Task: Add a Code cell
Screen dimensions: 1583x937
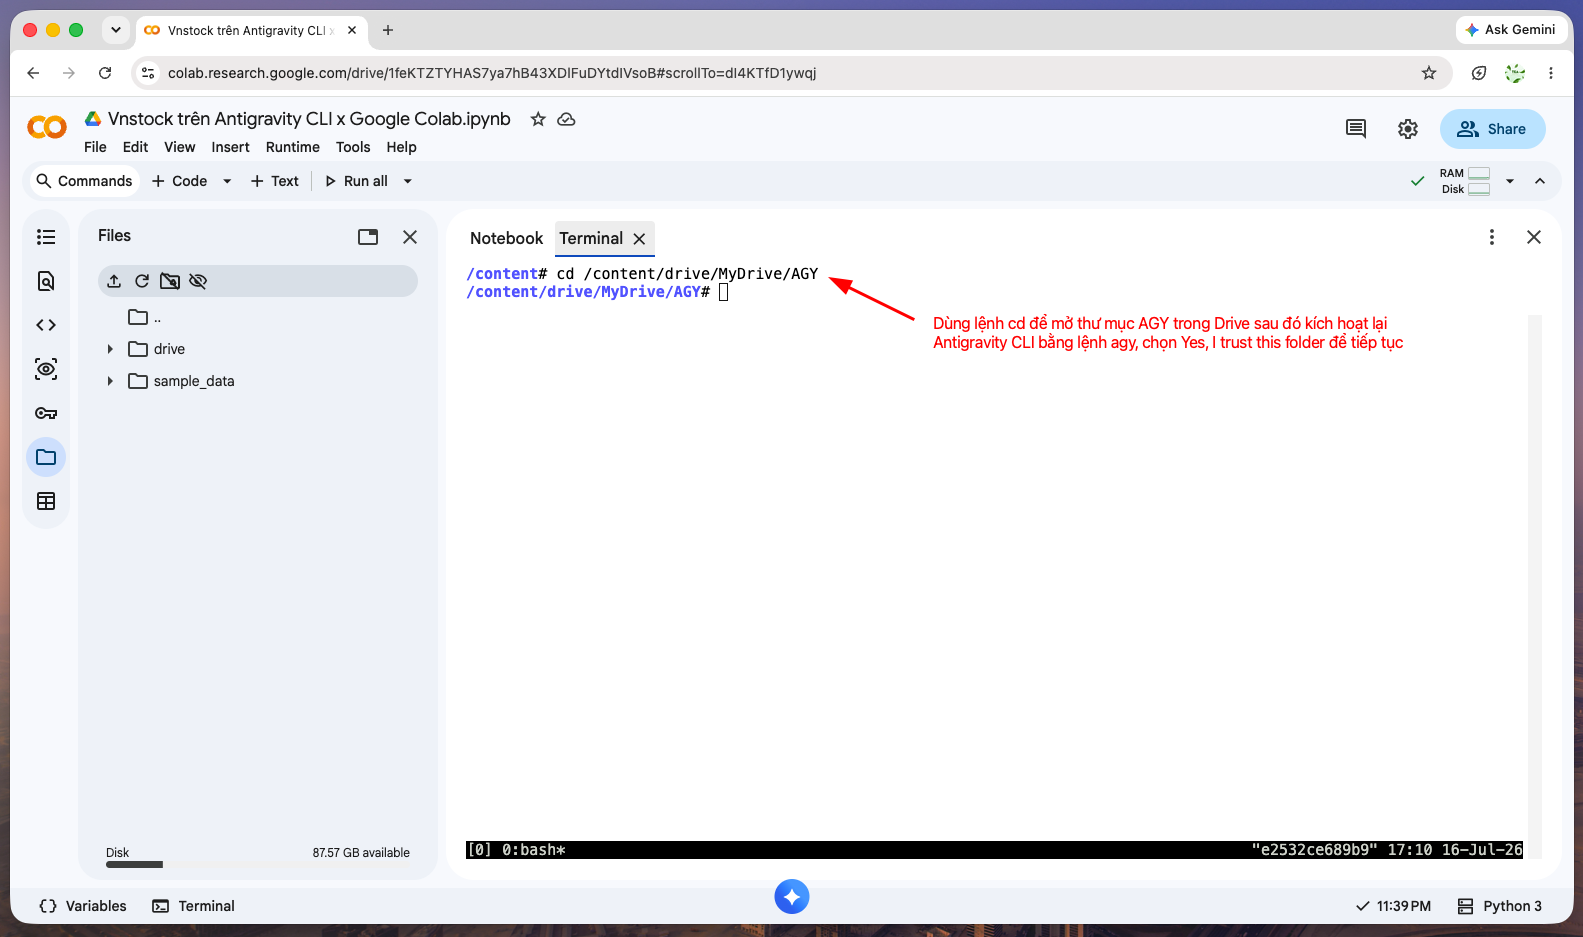Action: tap(180, 181)
